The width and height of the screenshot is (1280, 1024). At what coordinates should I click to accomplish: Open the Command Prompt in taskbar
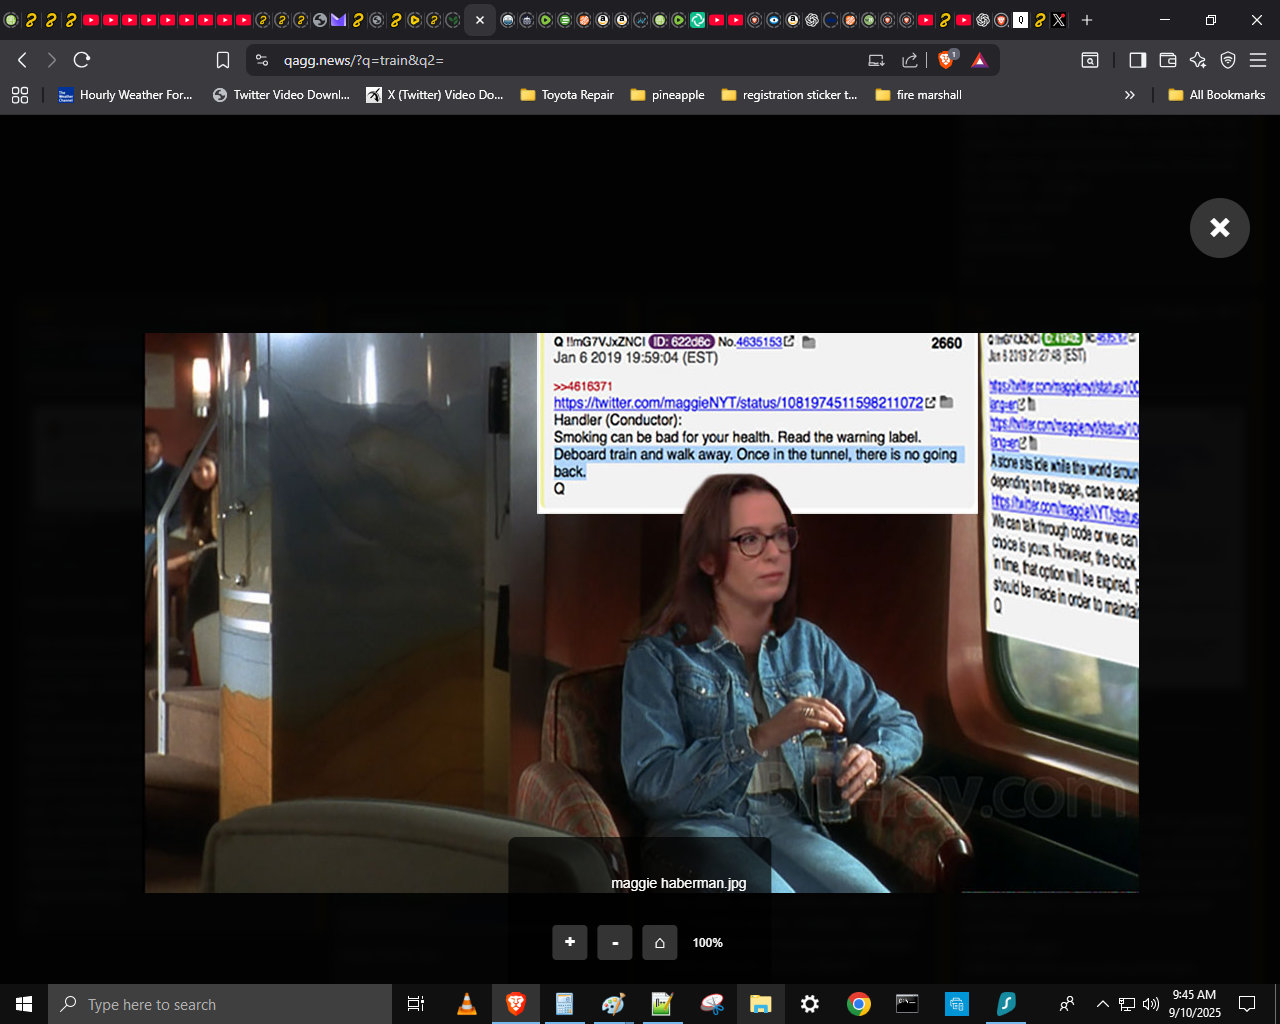907,1004
